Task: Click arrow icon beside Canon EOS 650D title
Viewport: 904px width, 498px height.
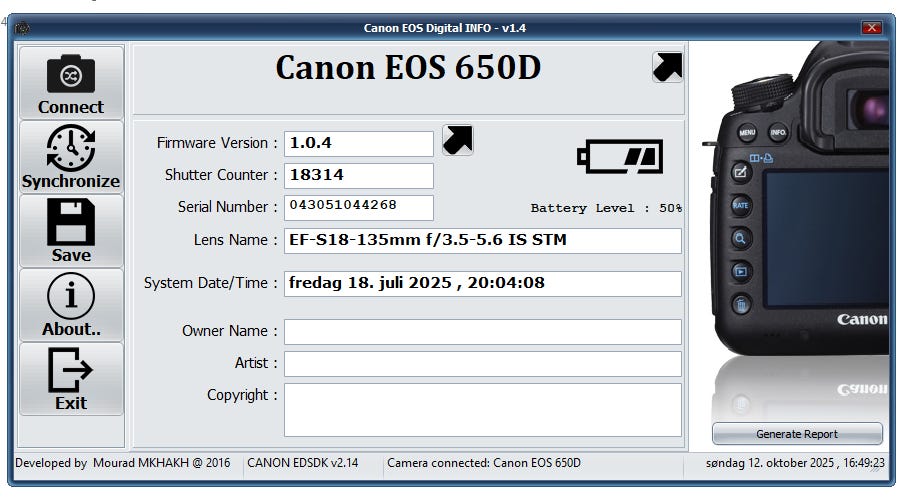Action: point(668,67)
